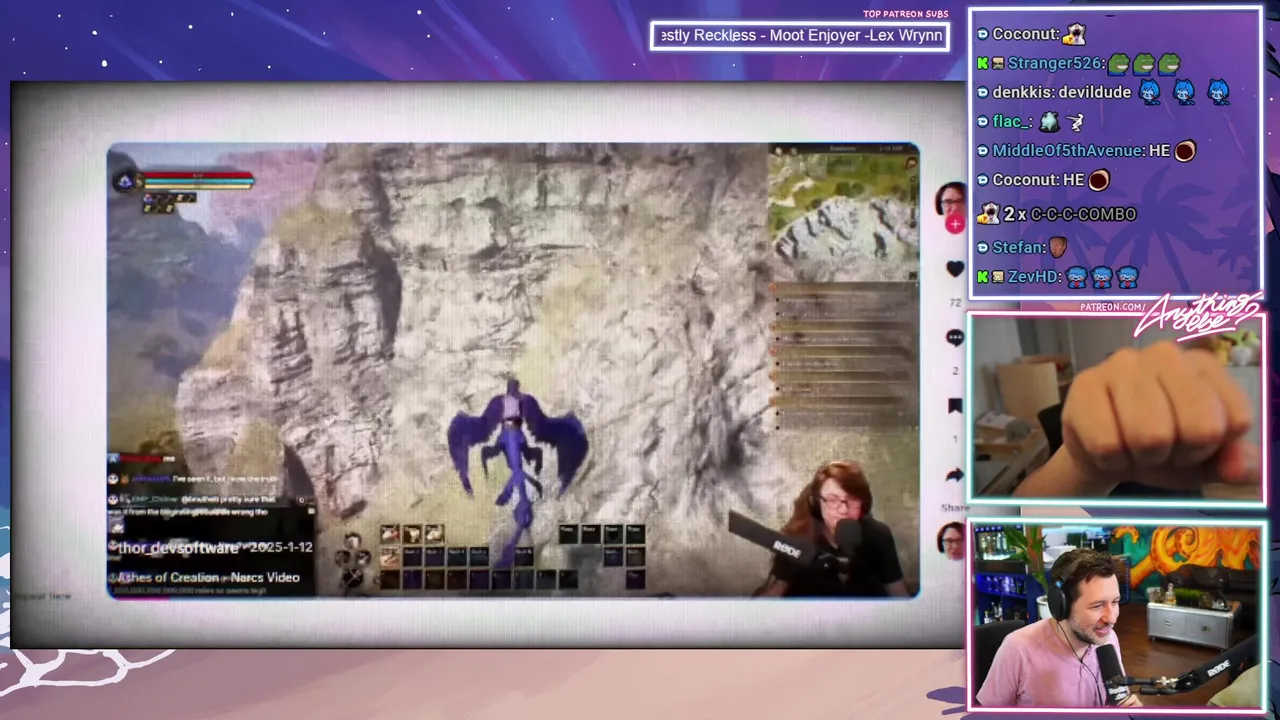Click ZevHD username in stream chat
The height and width of the screenshot is (720, 1280).
[x=1032, y=277]
